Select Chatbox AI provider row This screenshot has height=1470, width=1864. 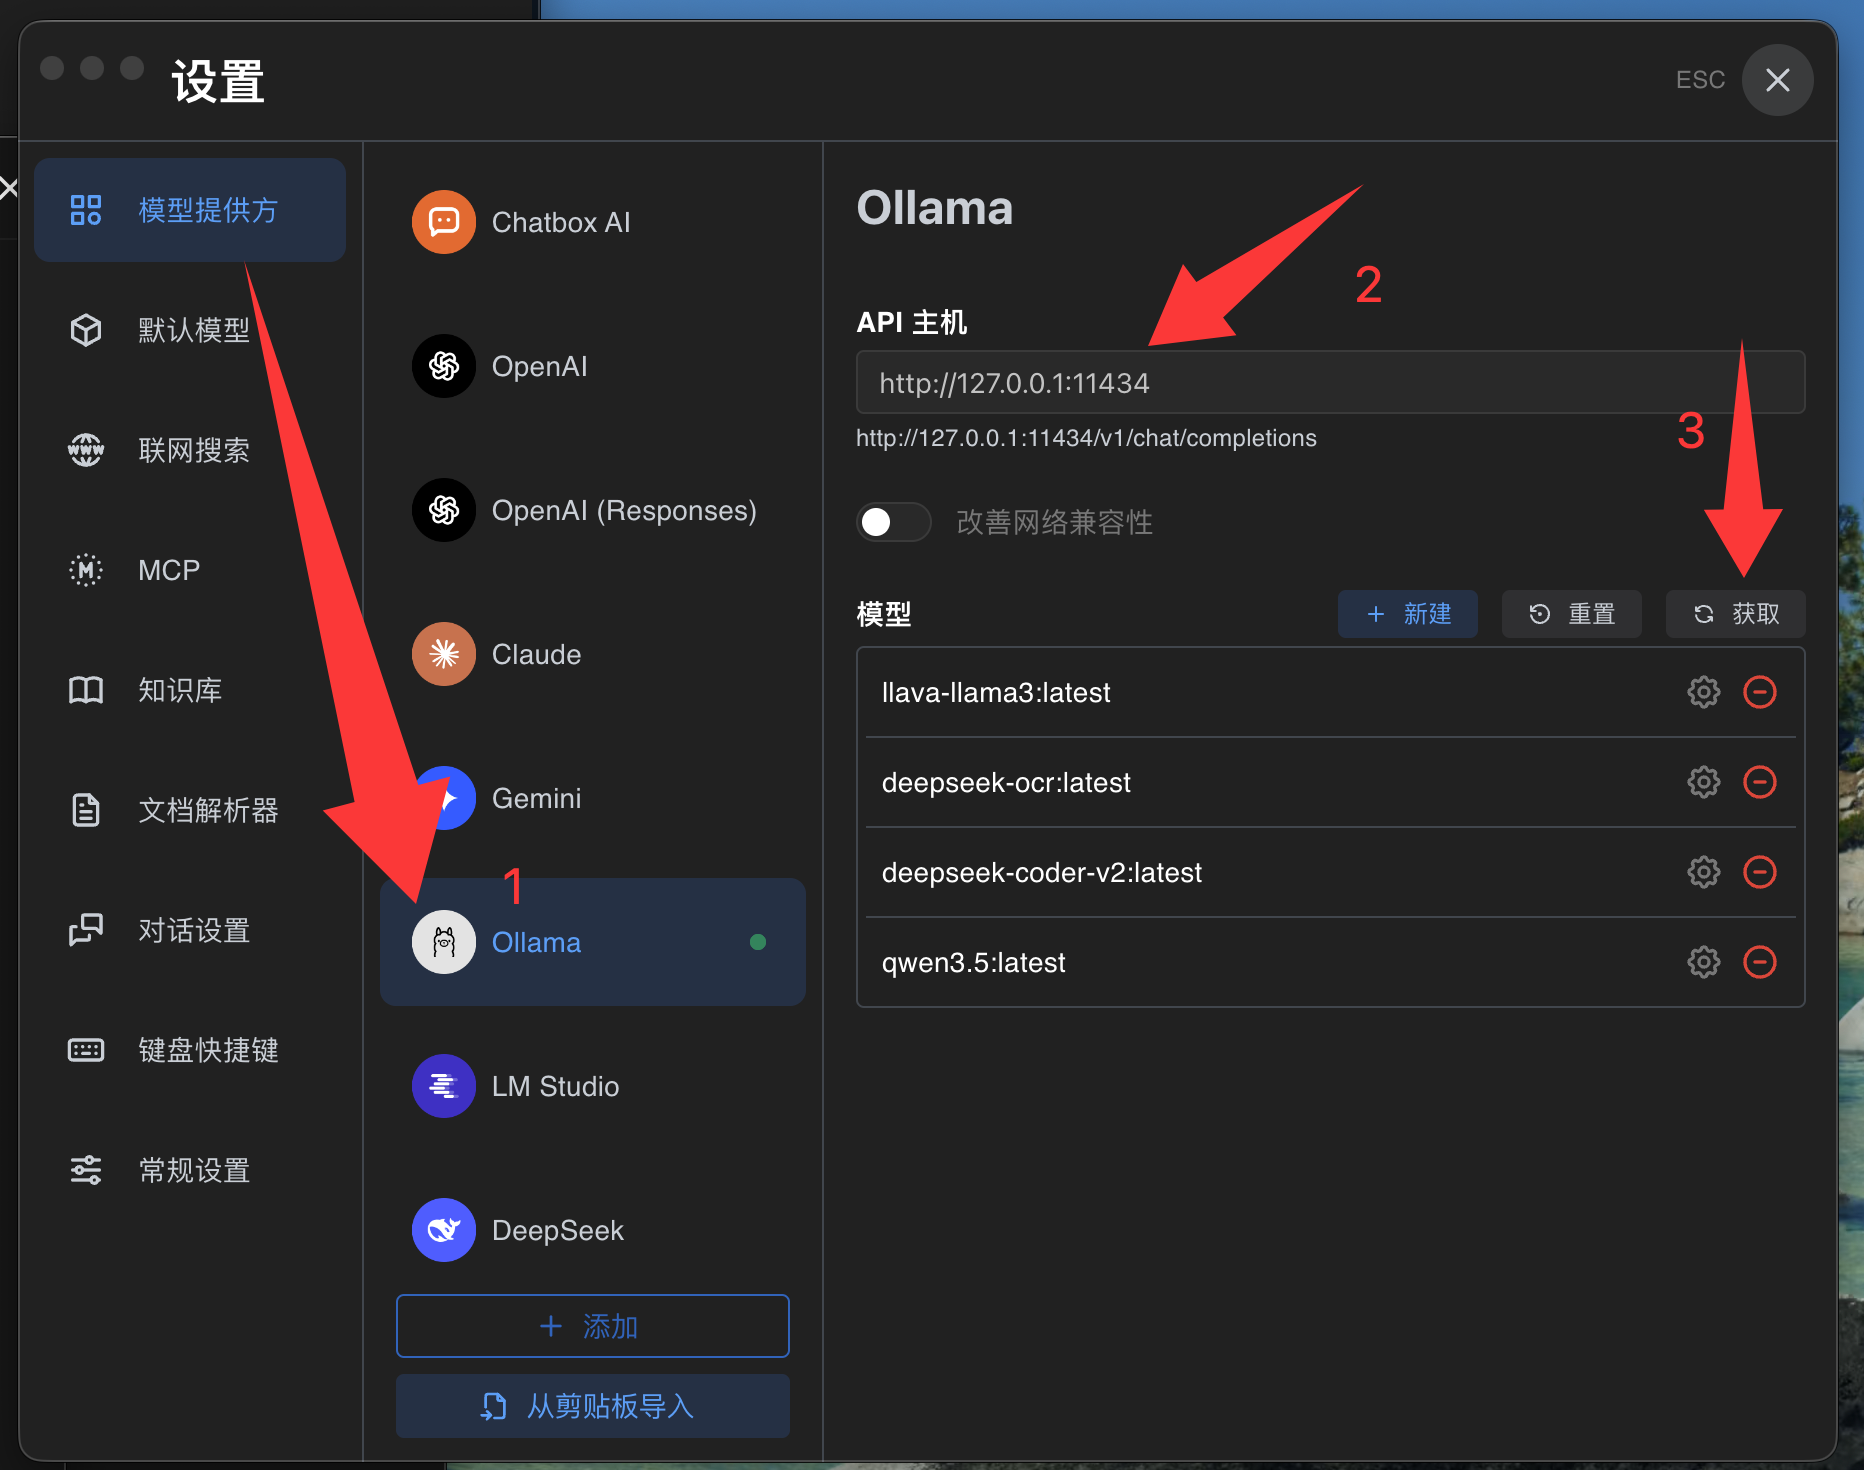[593, 222]
